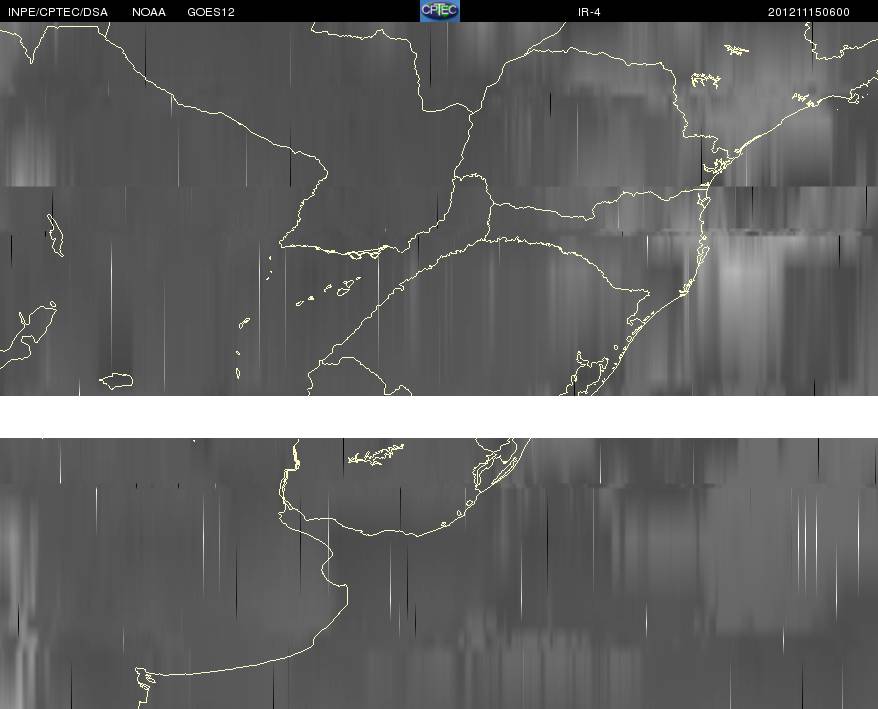This screenshot has height=709, width=878.
Task: Click the white missing-data band in image
Action: pos(439,417)
